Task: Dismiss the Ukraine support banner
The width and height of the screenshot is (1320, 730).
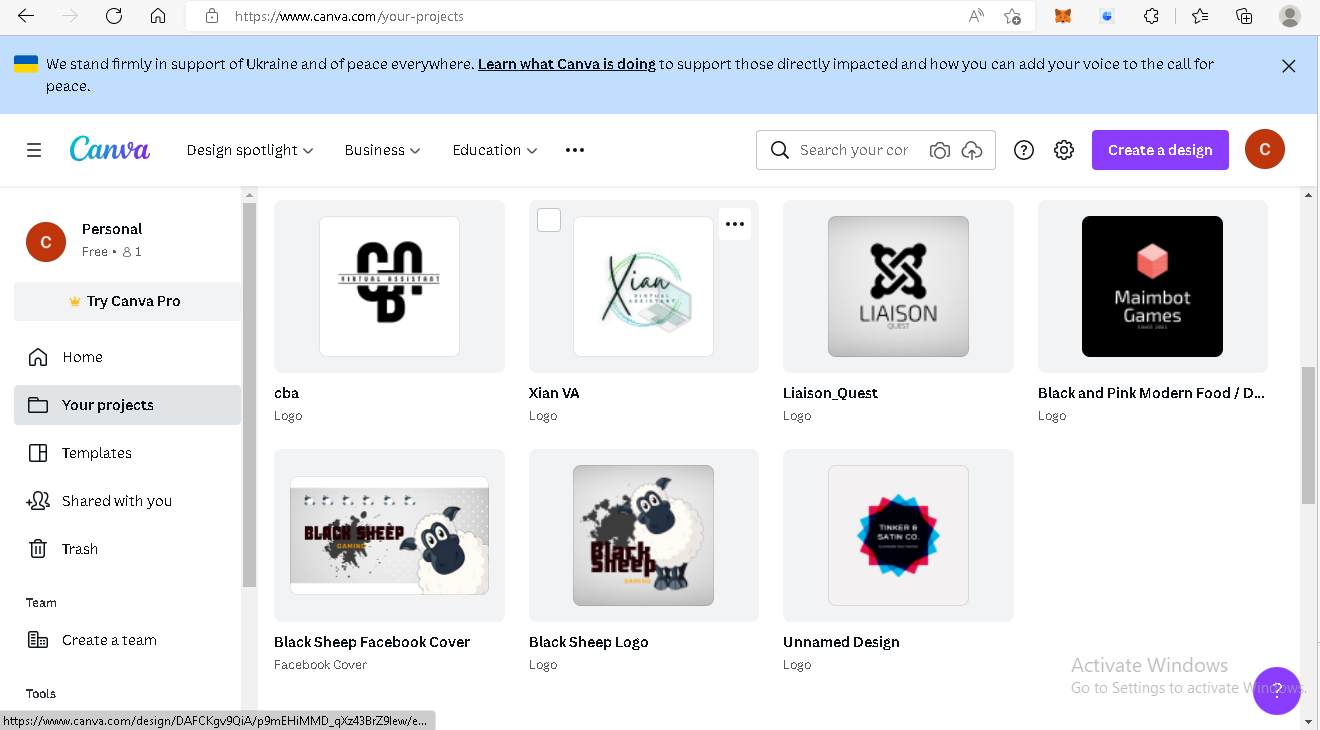Action: 1289,66
